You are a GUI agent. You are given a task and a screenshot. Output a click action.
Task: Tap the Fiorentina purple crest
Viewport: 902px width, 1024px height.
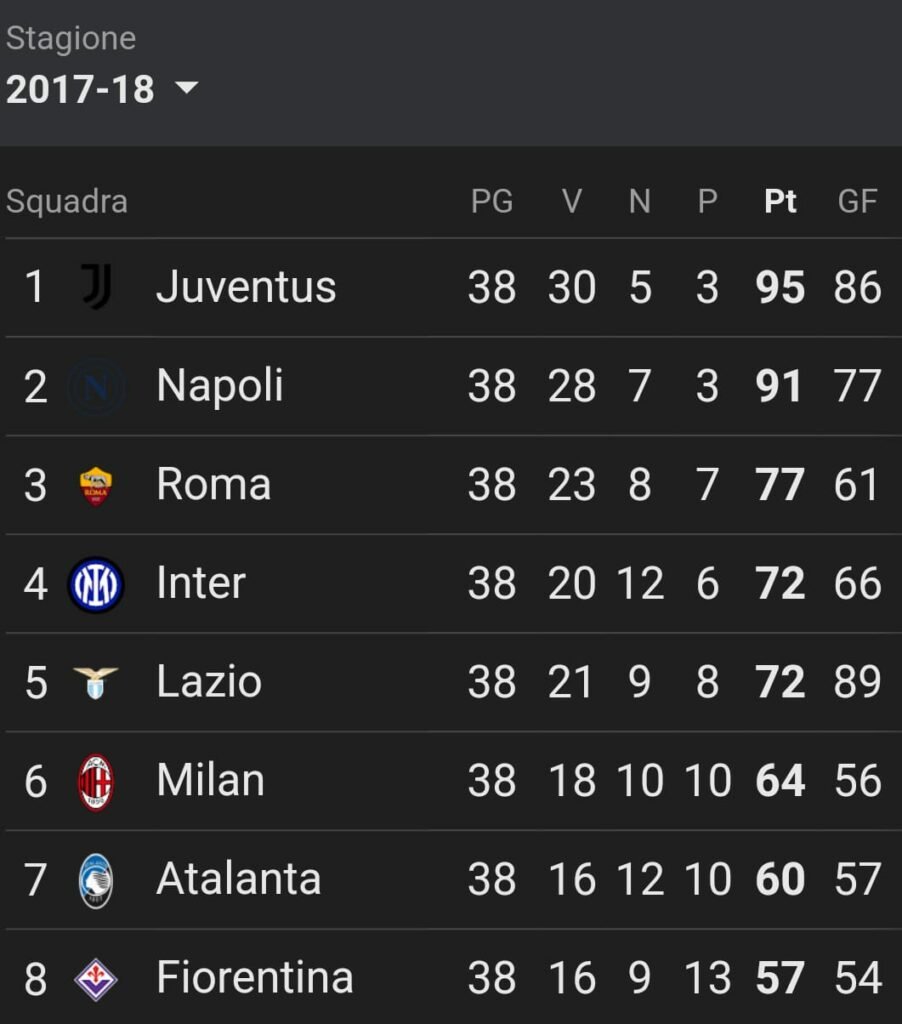[x=96, y=979]
